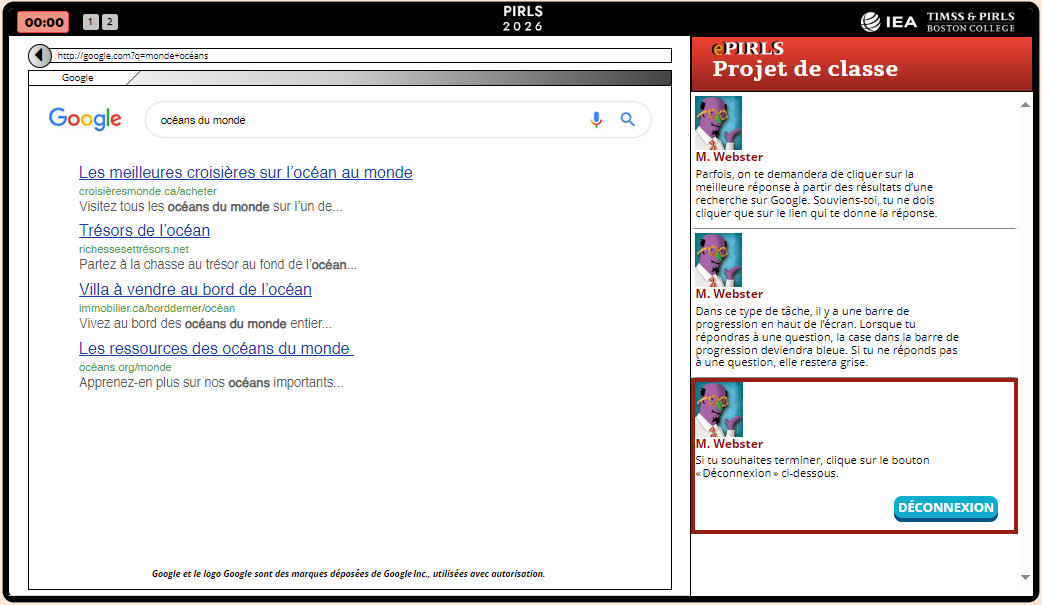Open 'Les meilleures croisières sur l'océan au monde'

point(245,173)
